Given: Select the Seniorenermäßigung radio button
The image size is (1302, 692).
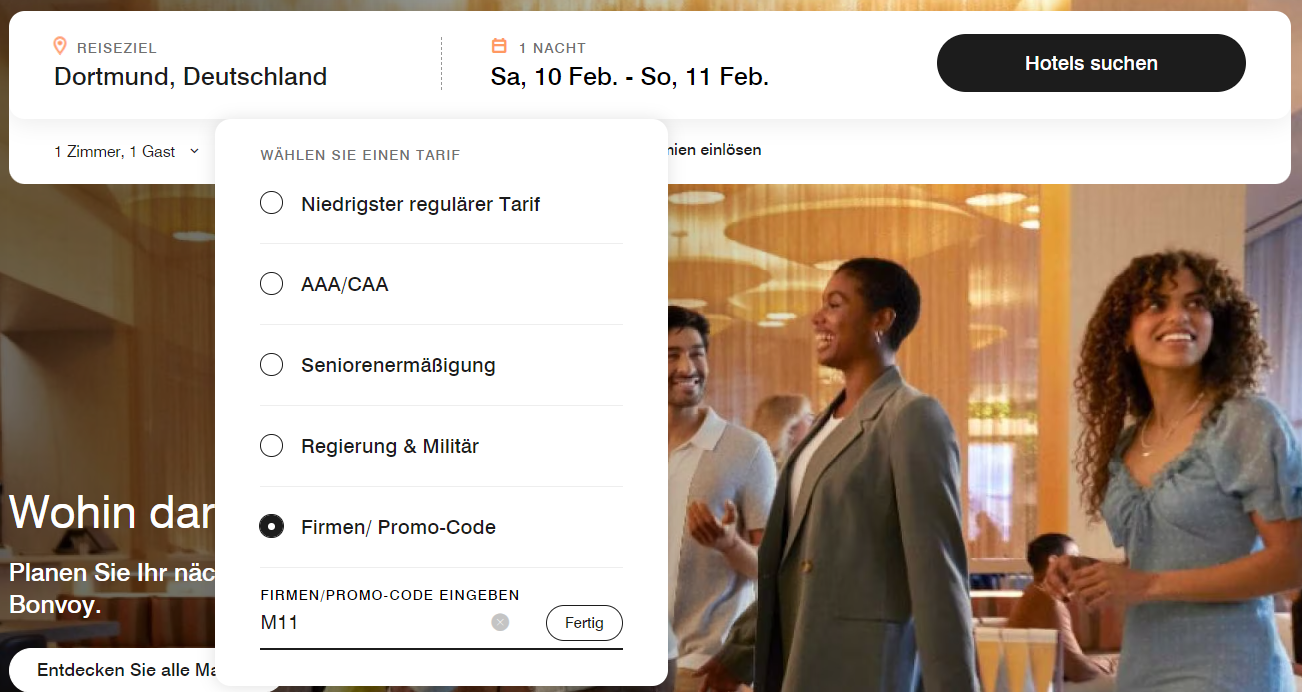Looking at the screenshot, I should point(271,365).
